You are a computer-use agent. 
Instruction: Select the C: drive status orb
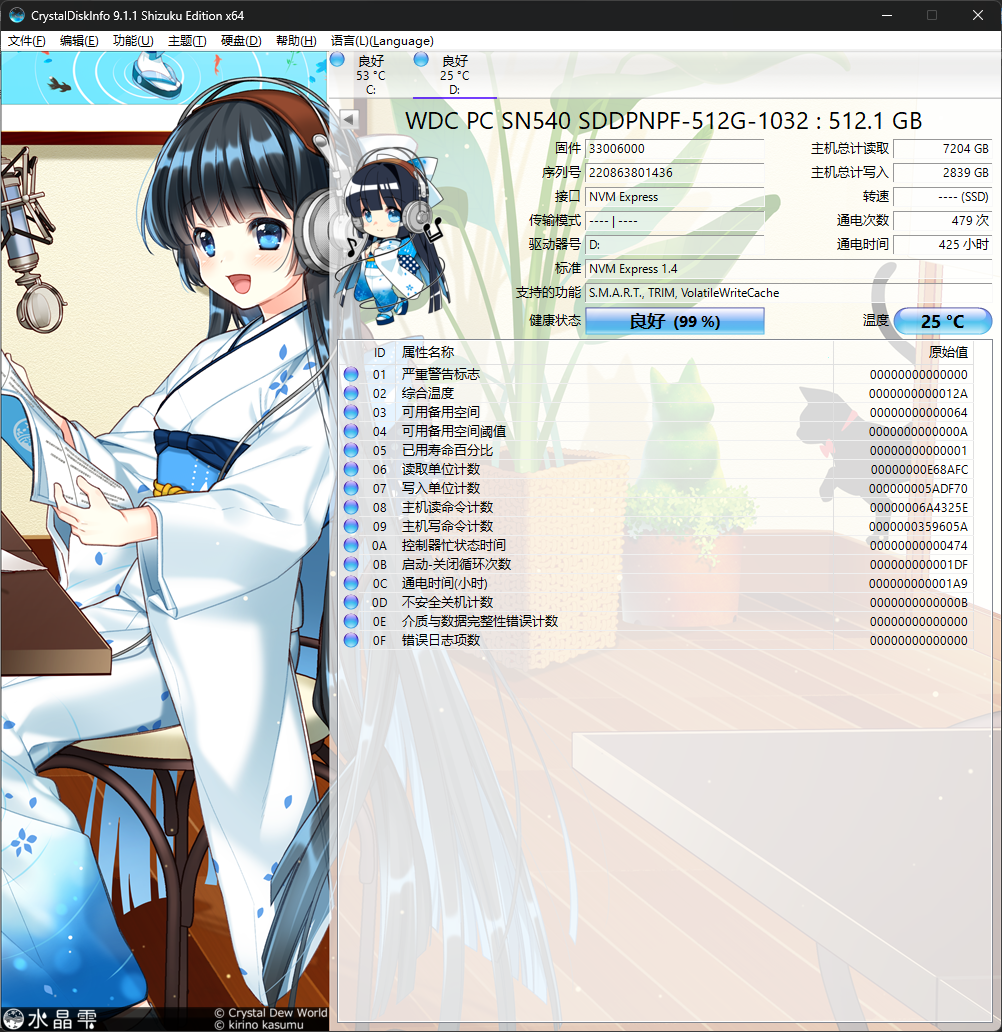click(337, 60)
